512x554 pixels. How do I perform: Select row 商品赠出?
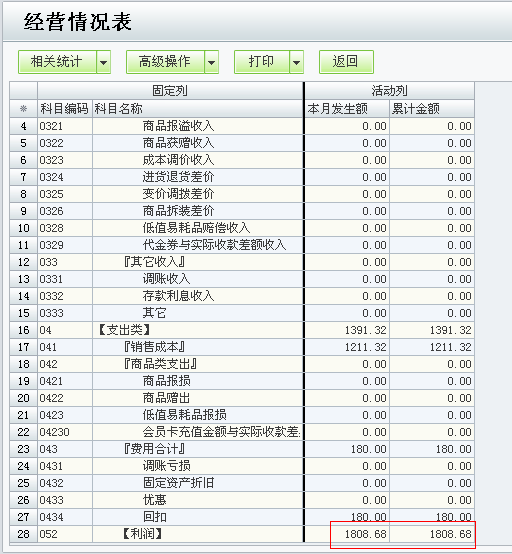[x=242, y=398]
